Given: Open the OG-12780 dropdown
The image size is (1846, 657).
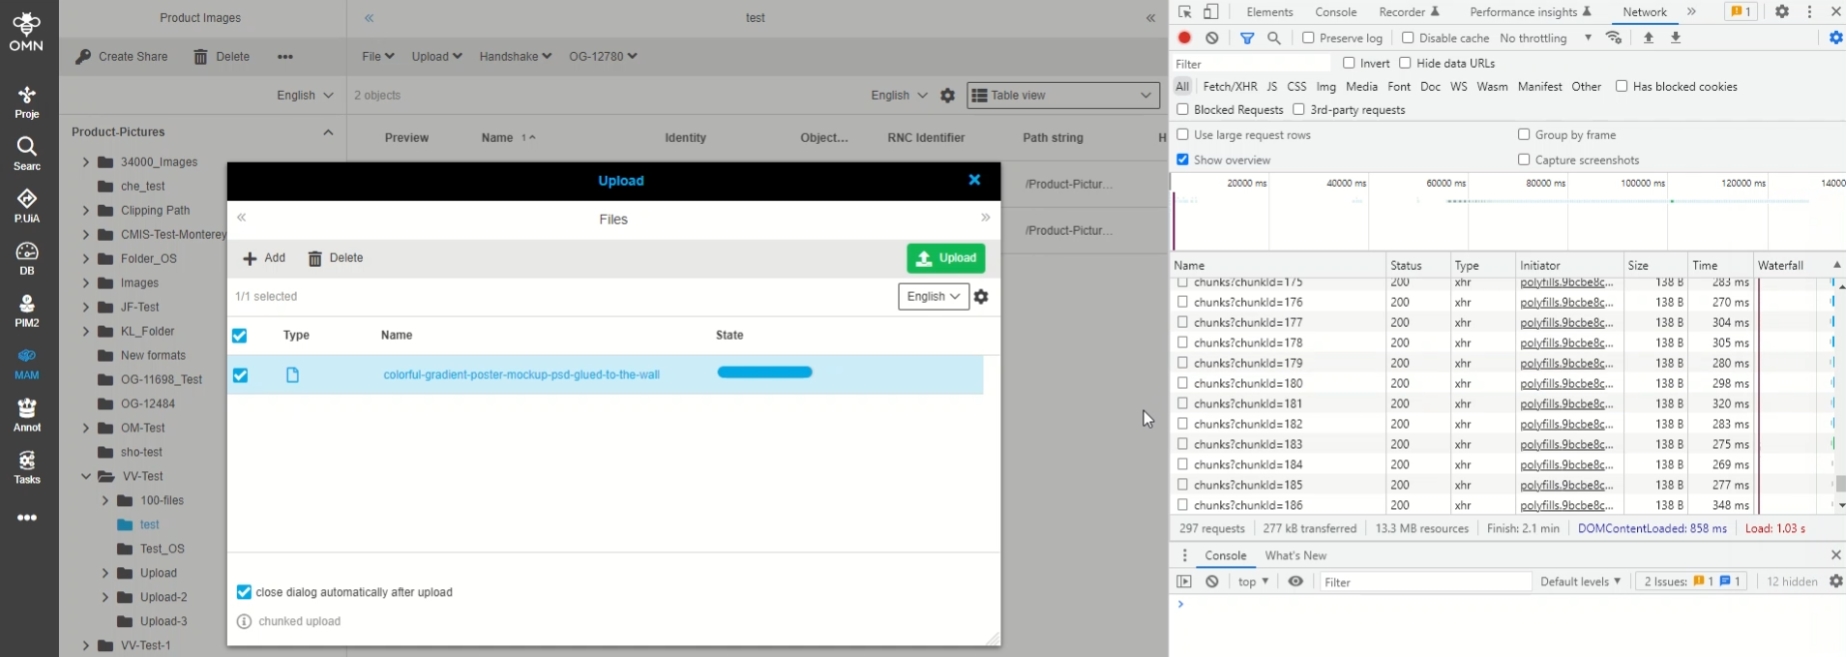Looking at the screenshot, I should tap(603, 57).
